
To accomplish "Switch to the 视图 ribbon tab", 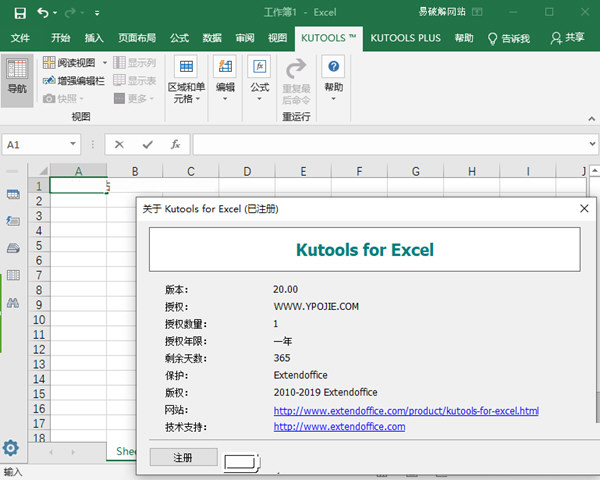I will pyautogui.click(x=277, y=38).
